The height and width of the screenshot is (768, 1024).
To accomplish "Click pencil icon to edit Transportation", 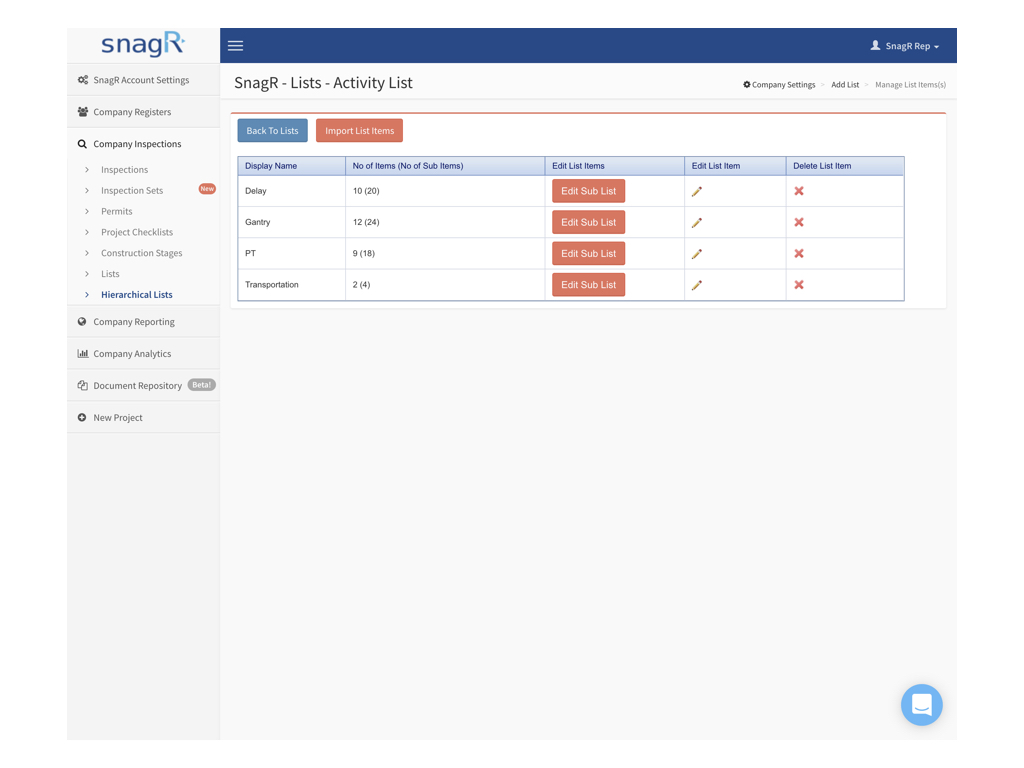I will pyautogui.click(x=697, y=285).
